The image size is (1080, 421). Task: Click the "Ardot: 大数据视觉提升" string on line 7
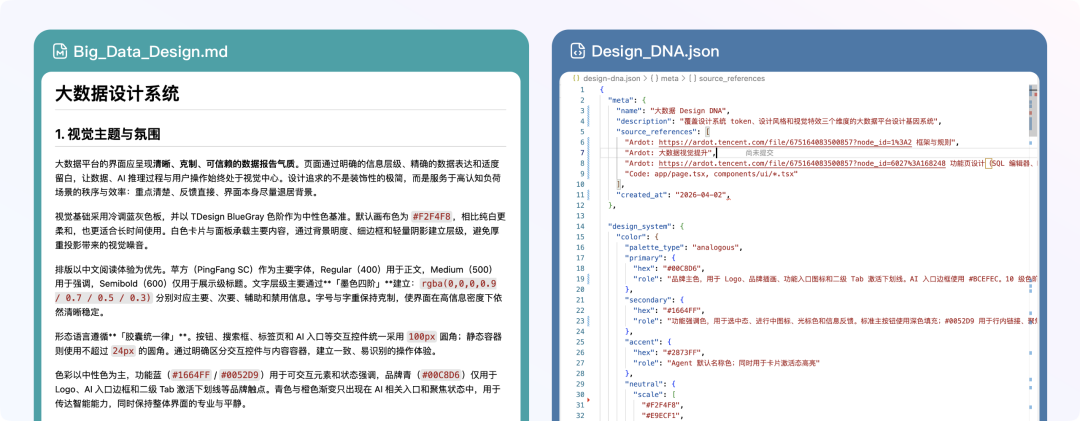(669, 153)
